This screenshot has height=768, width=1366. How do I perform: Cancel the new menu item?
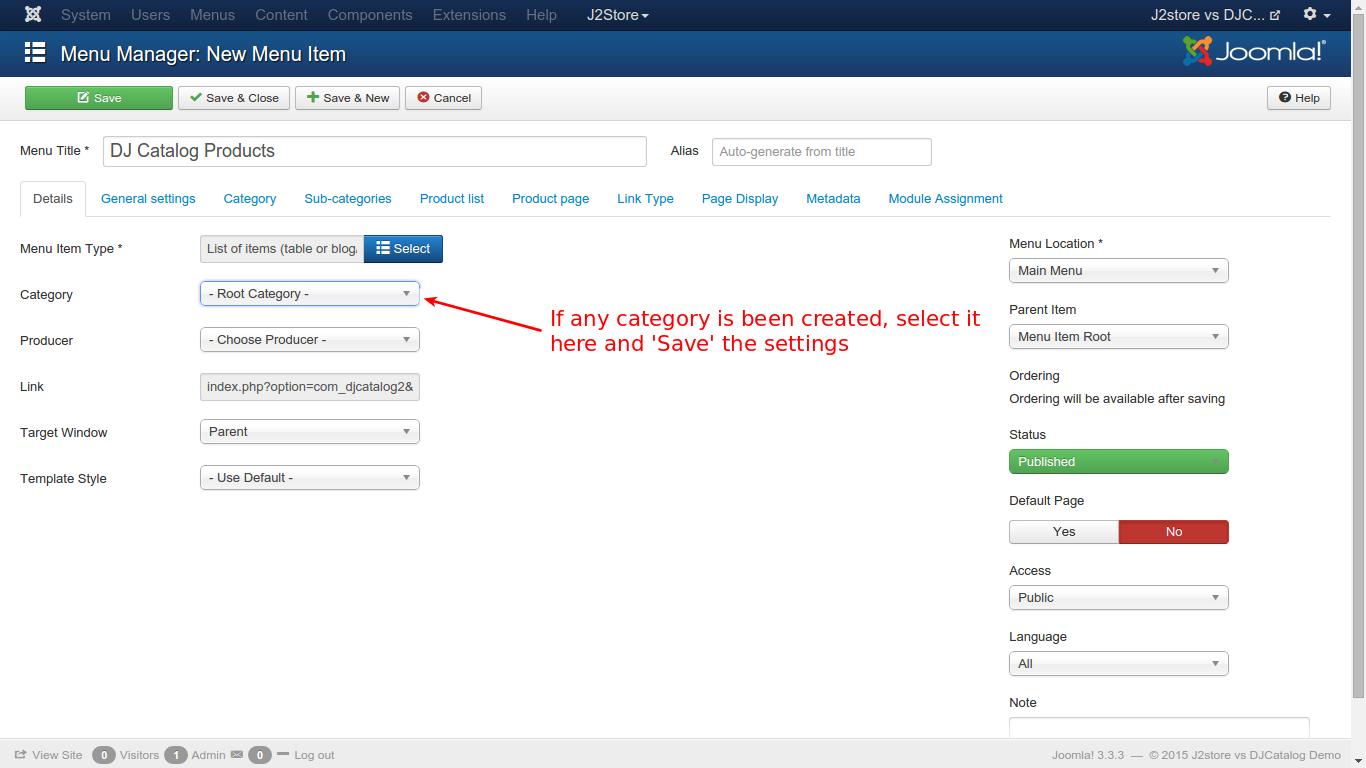point(444,98)
